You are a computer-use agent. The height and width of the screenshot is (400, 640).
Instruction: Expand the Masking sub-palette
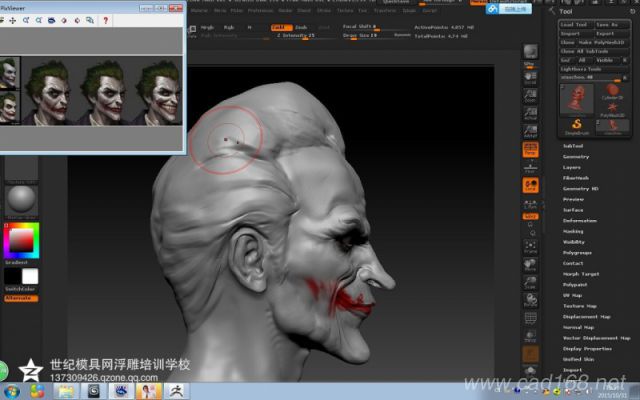click(573, 231)
